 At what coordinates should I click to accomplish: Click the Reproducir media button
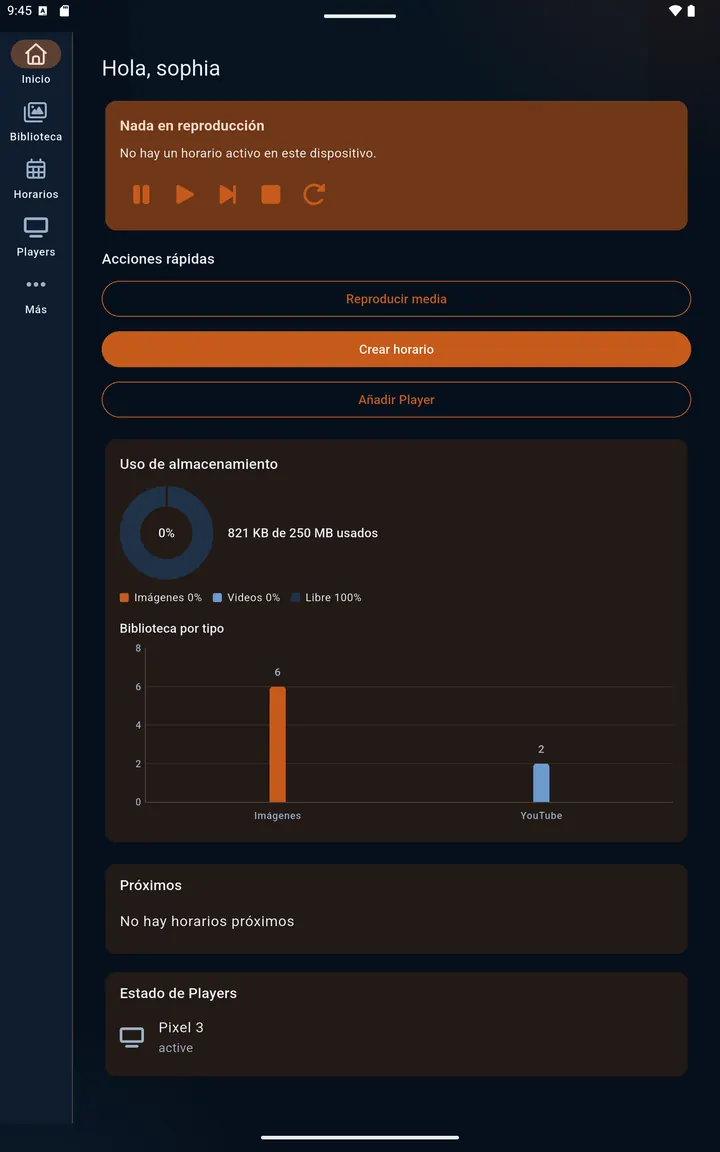396,299
